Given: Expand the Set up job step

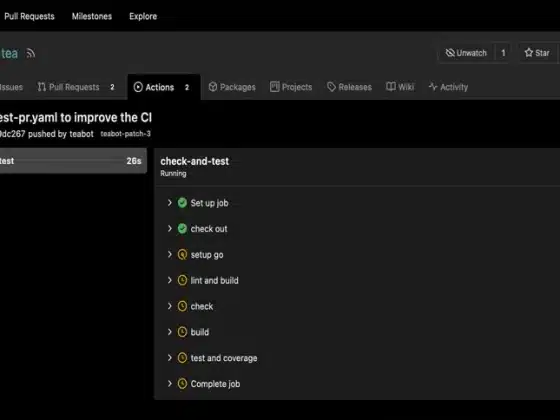Looking at the screenshot, I should (x=170, y=203).
